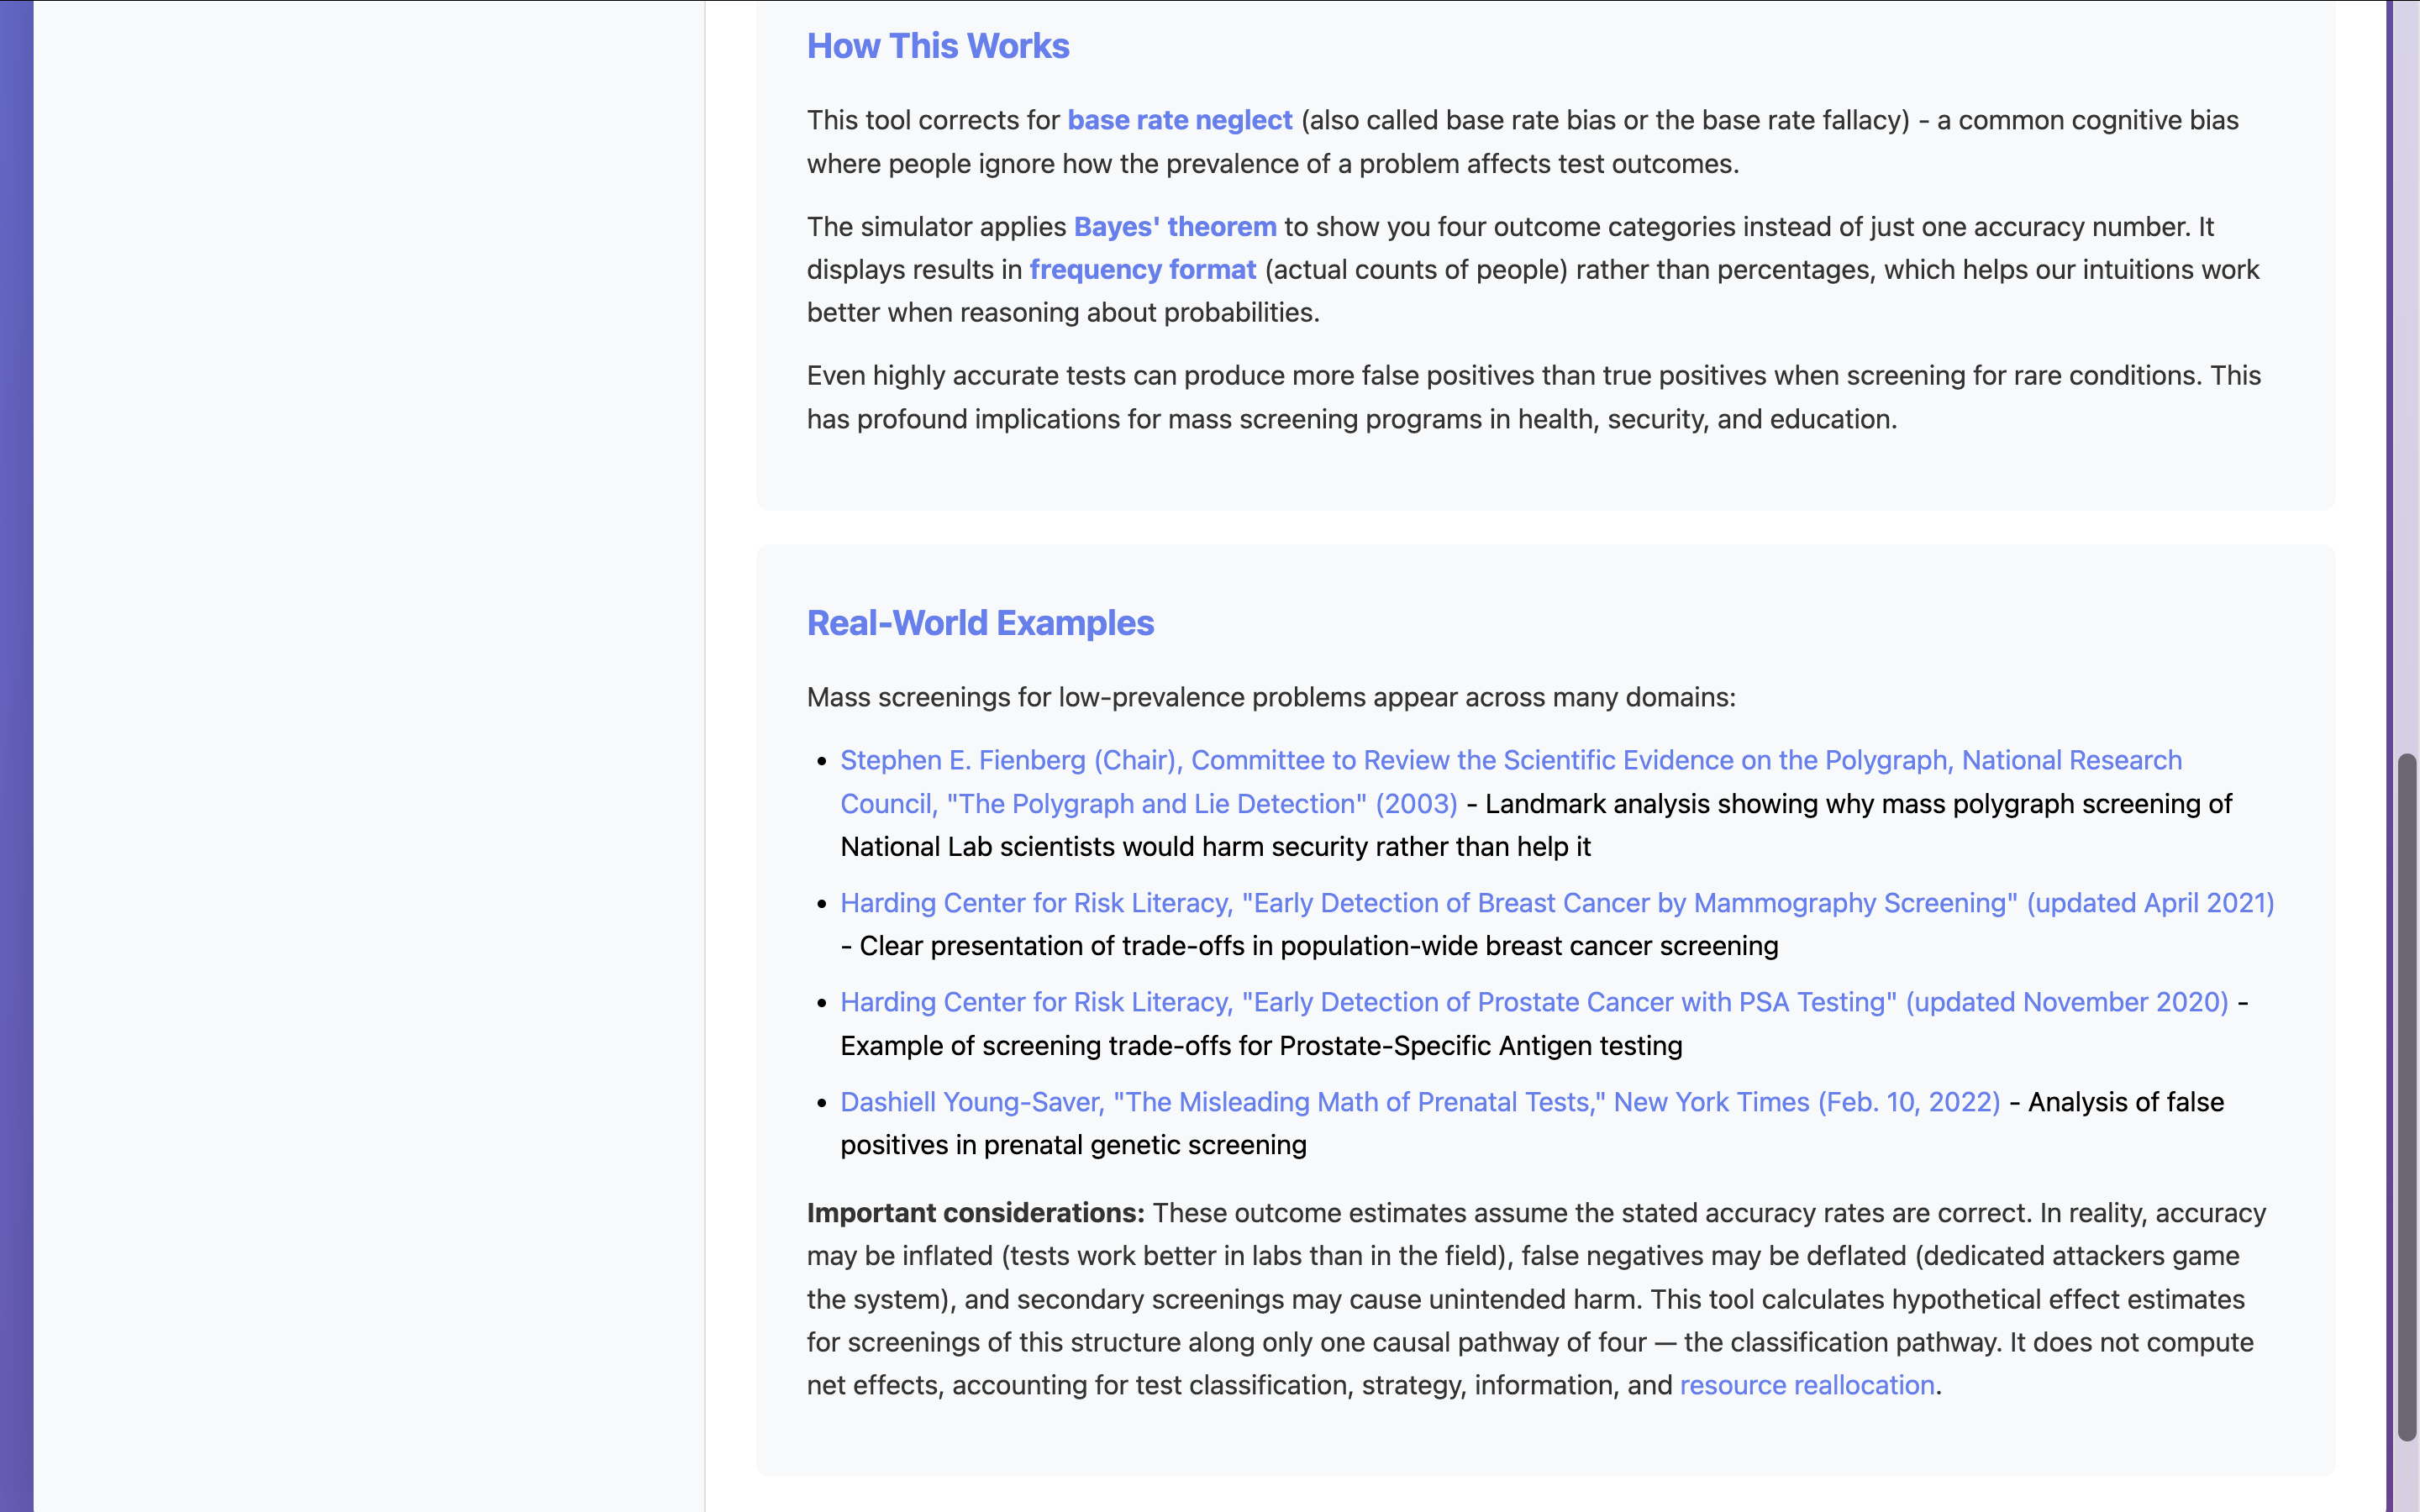This screenshot has width=2420, height=1512.
Task: Click the vertical scrollbar thumb
Action: 2406,1096
